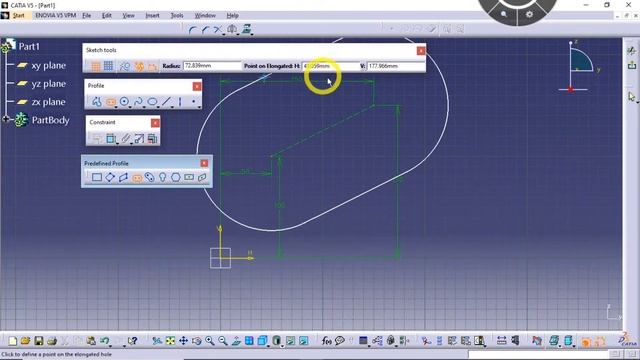640x360 pixels.
Task: Click the Save icon in bottom toolbar
Action: (39, 341)
